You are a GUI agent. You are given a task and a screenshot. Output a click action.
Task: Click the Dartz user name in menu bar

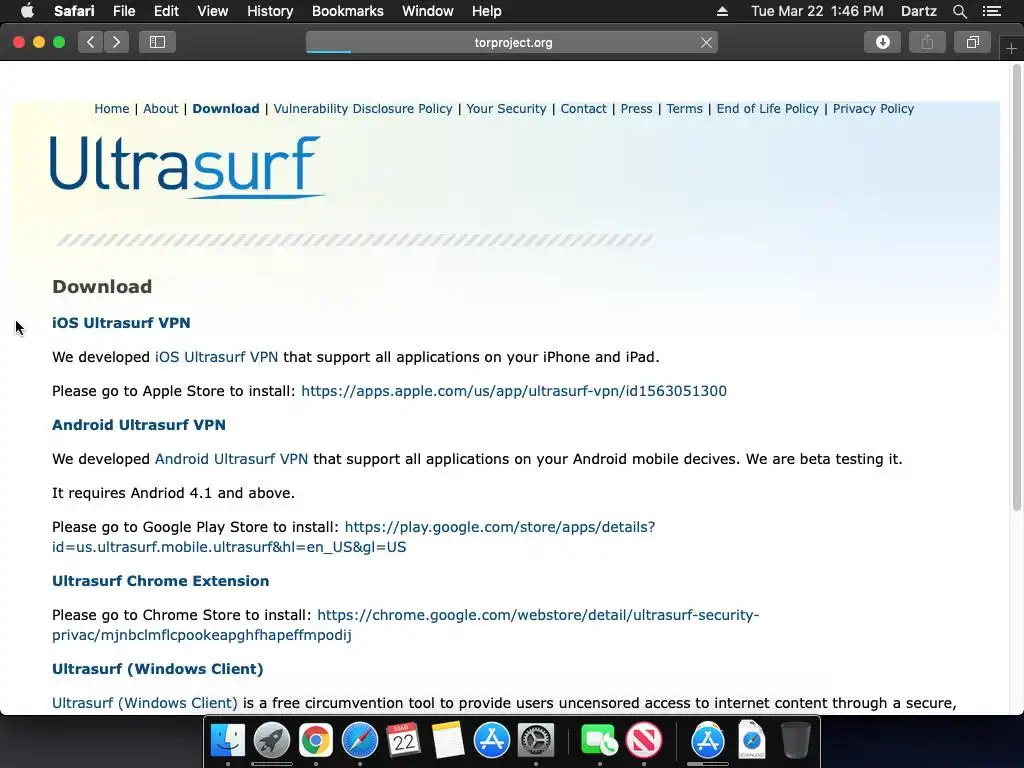(918, 11)
